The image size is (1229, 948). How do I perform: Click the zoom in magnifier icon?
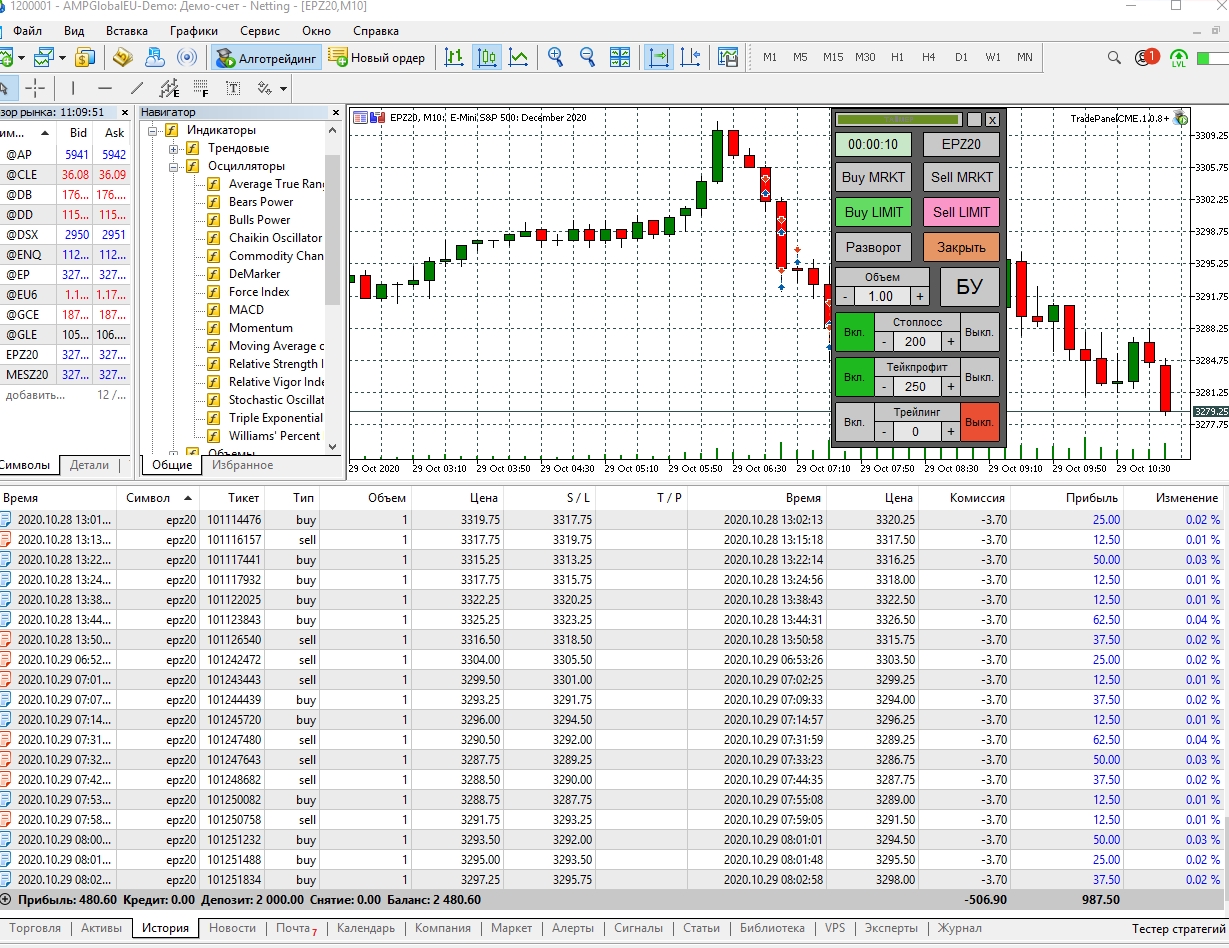tap(555, 58)
